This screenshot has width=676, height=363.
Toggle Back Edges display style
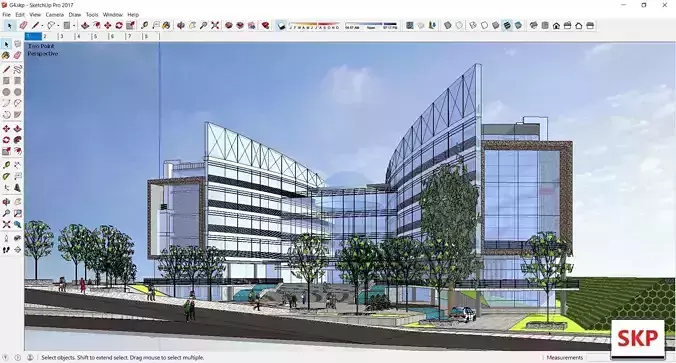coord(459,25)
